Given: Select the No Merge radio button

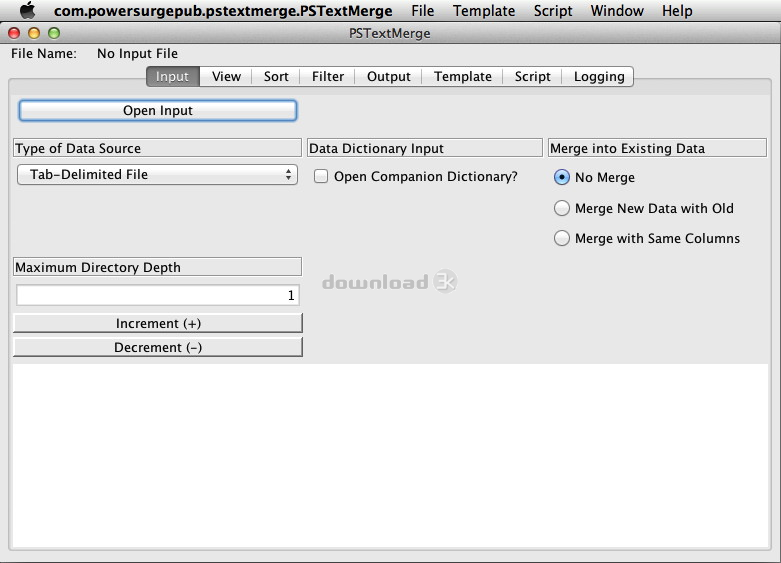Looking at the screenshot, I should [562, 178].
